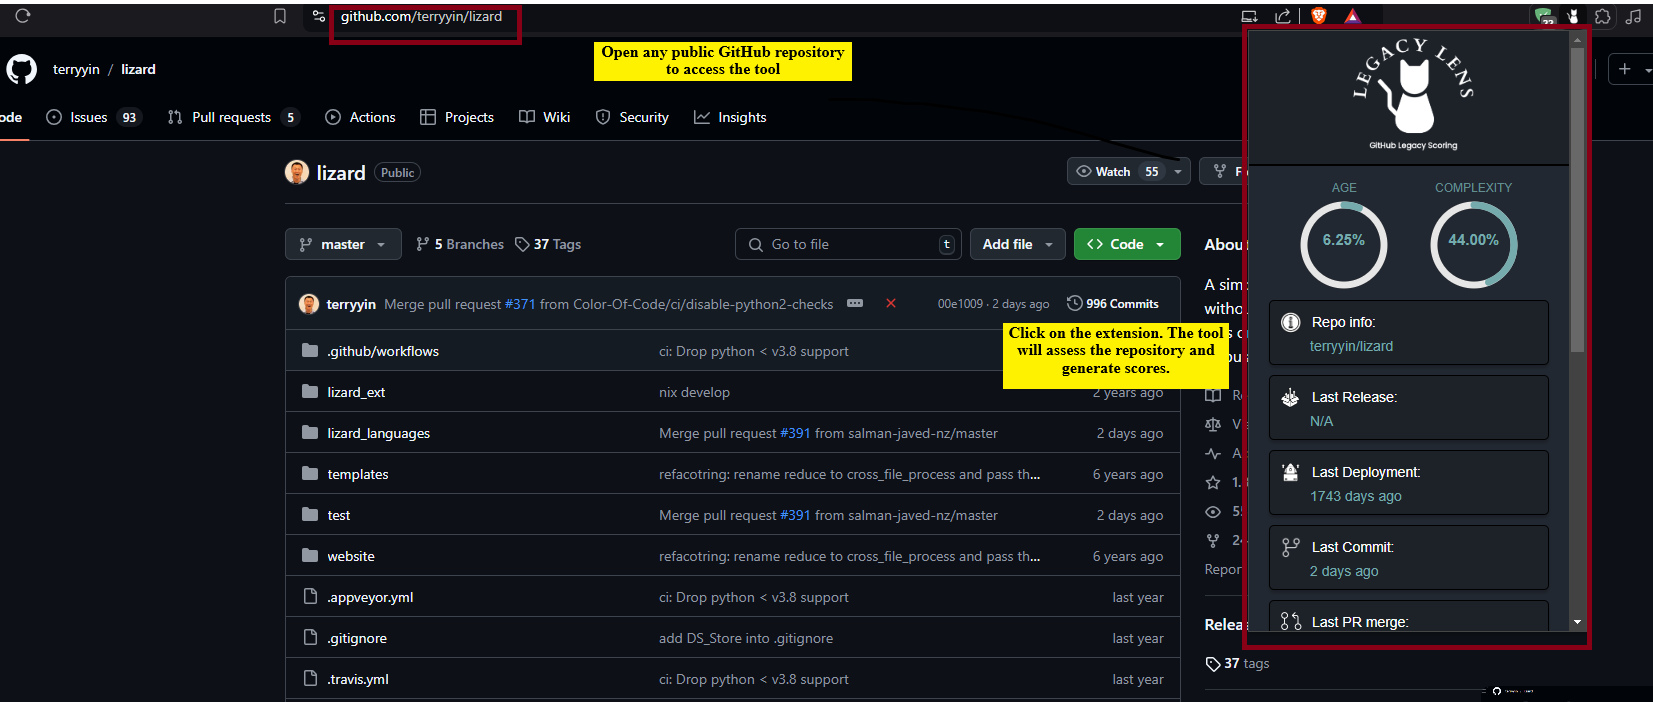The image size is (1653, 702).
Task: Open the .github/workflows folder
Action: tap(383, 351)
